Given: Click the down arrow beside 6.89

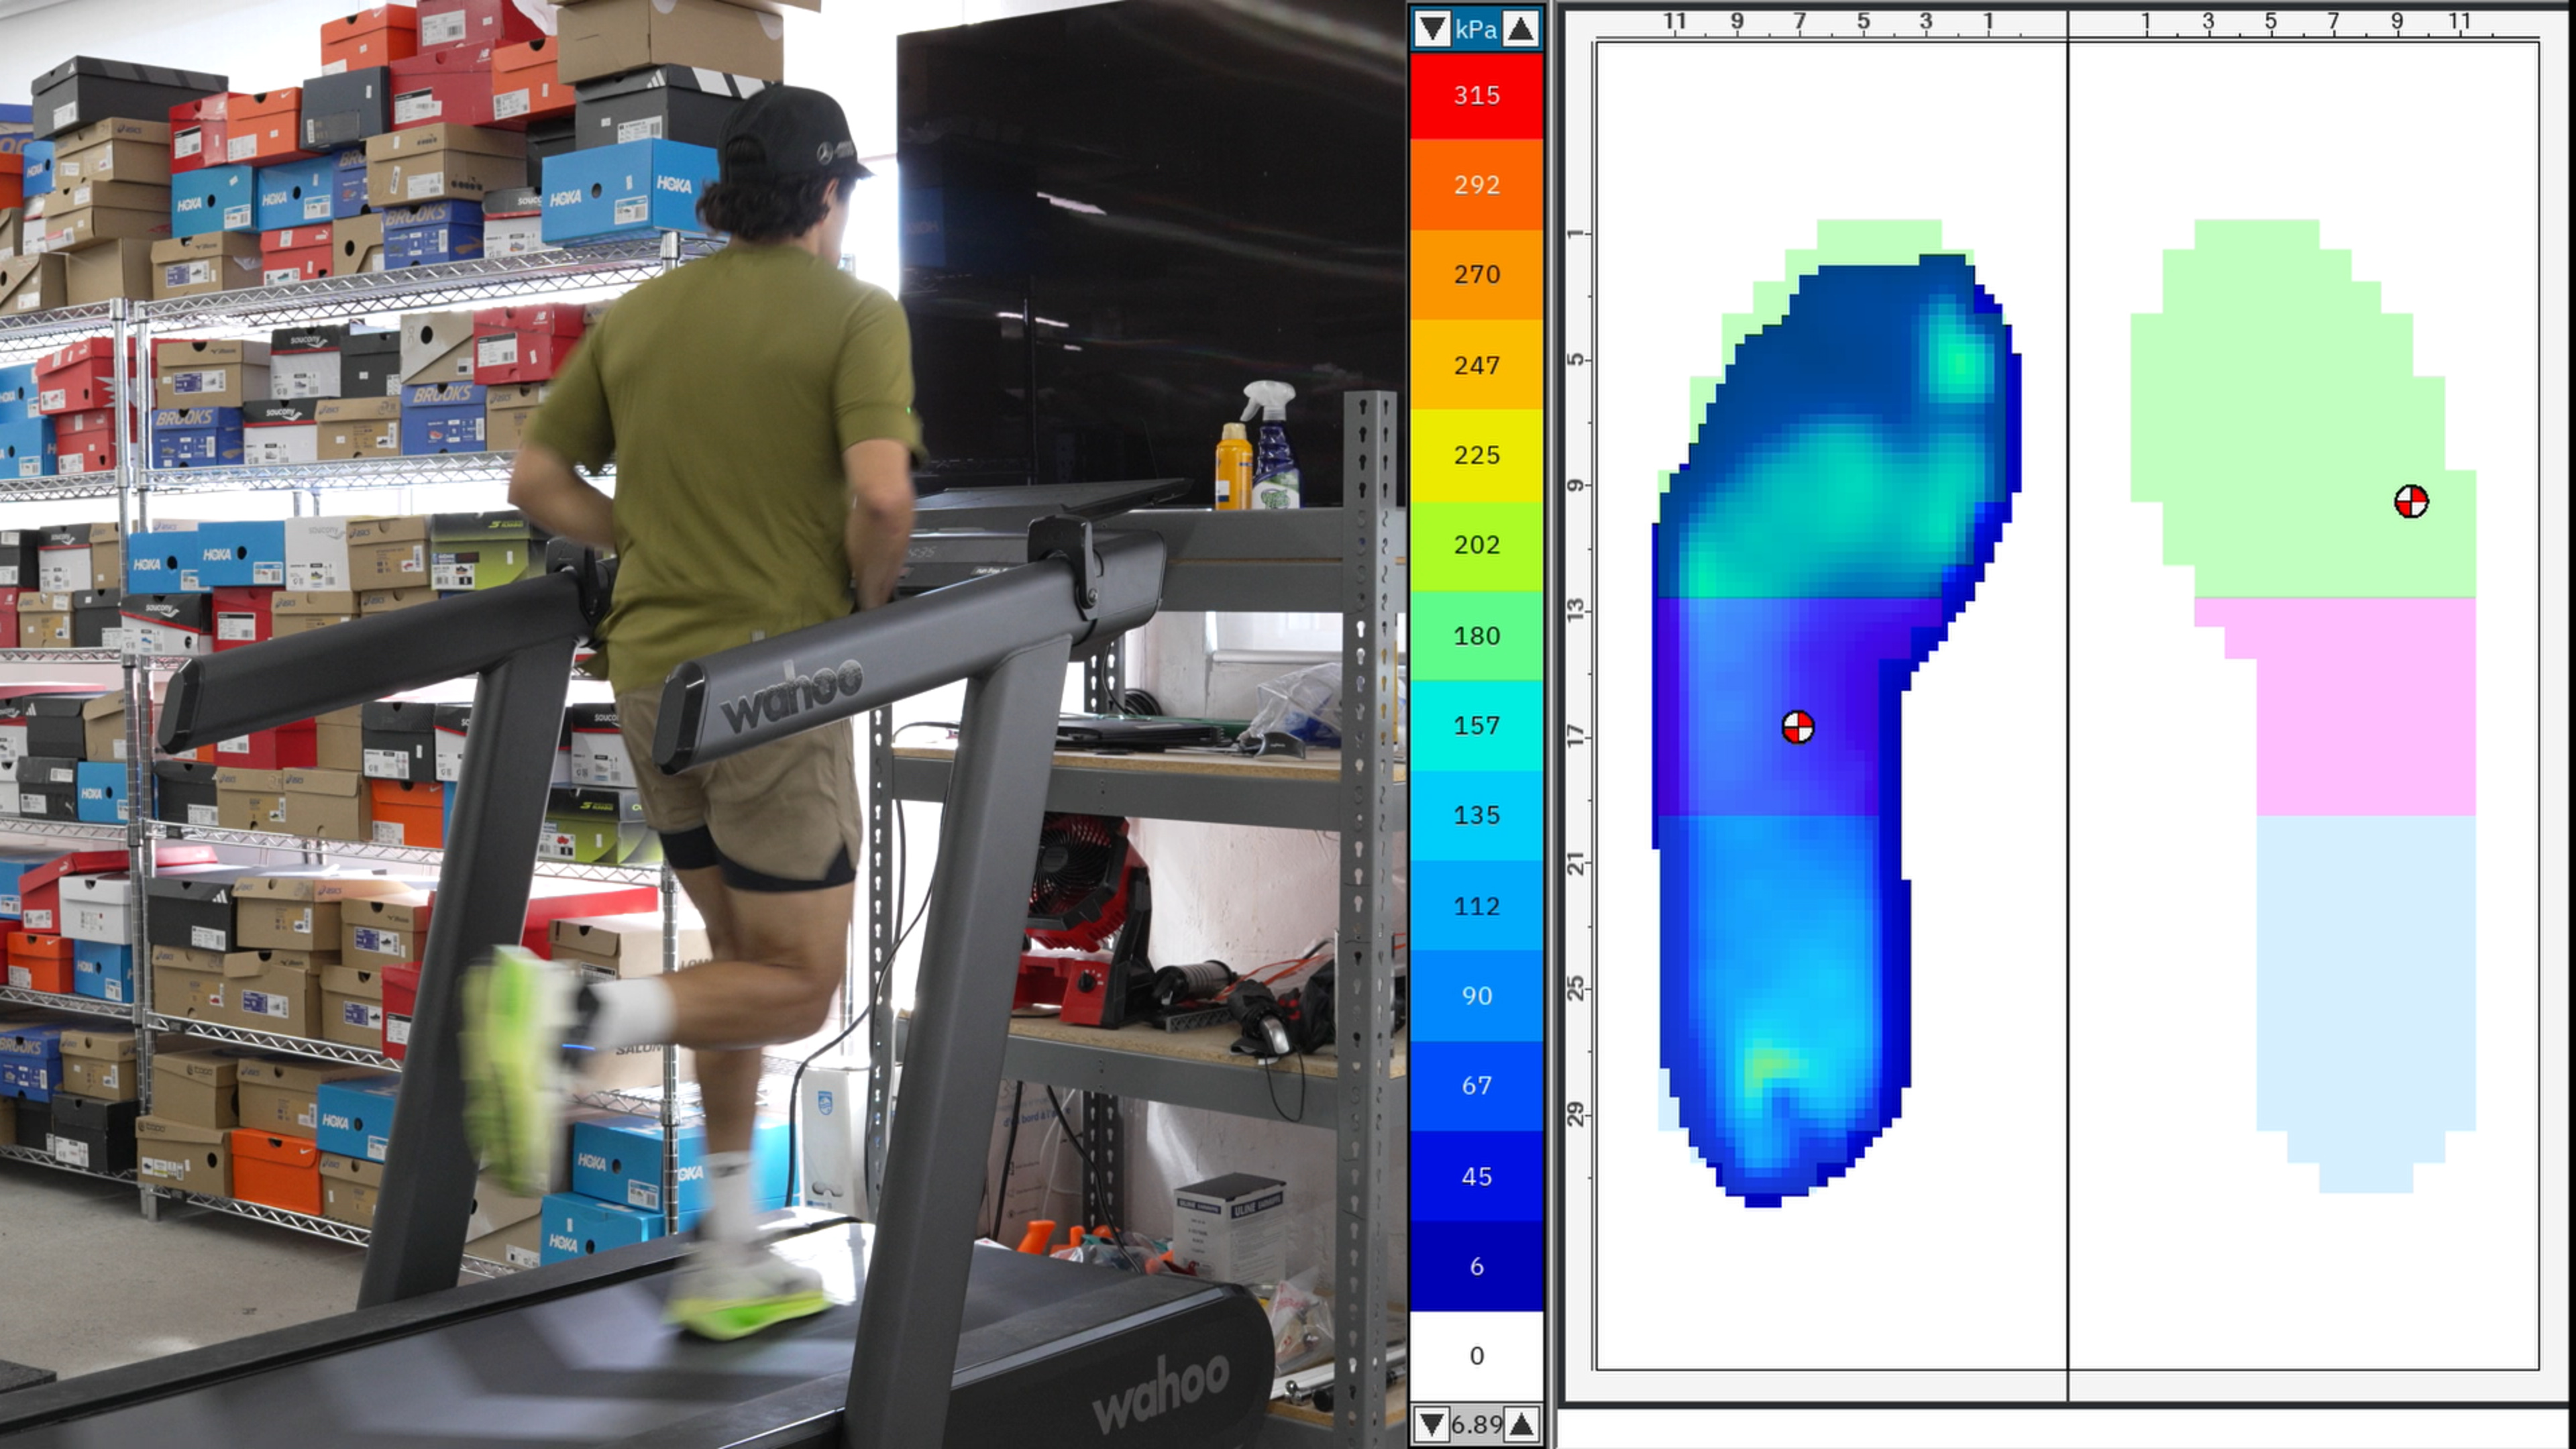Looking at the screenshot, I should [x=1431, y=1424].
